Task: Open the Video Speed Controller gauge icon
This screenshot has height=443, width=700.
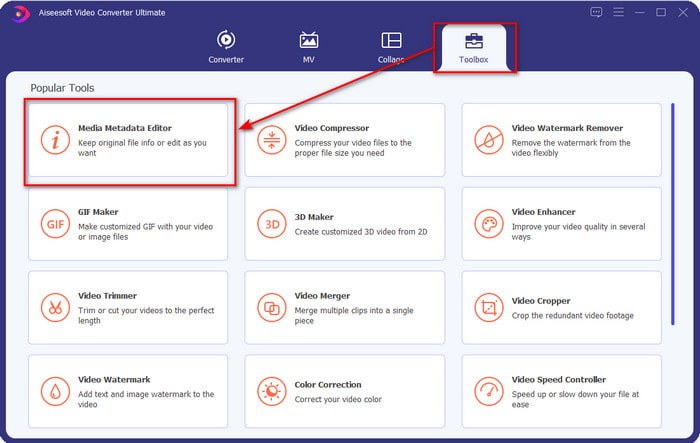Action: 488,391
